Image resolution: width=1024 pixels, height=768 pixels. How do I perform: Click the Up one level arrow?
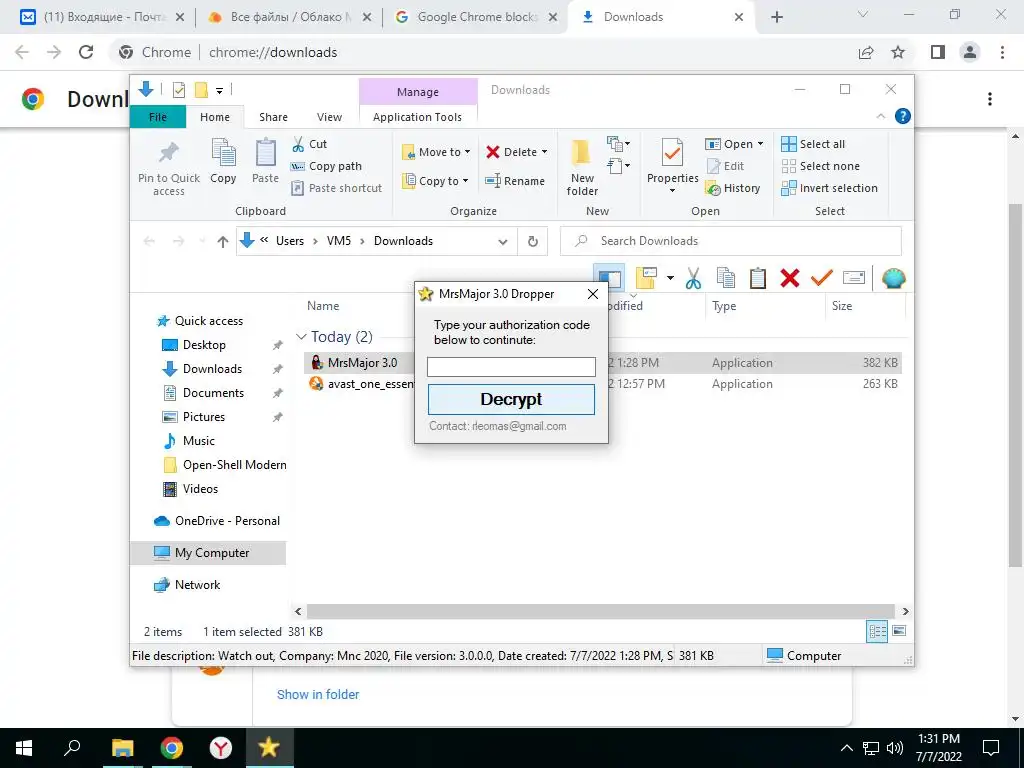click(x=223, y=242)
